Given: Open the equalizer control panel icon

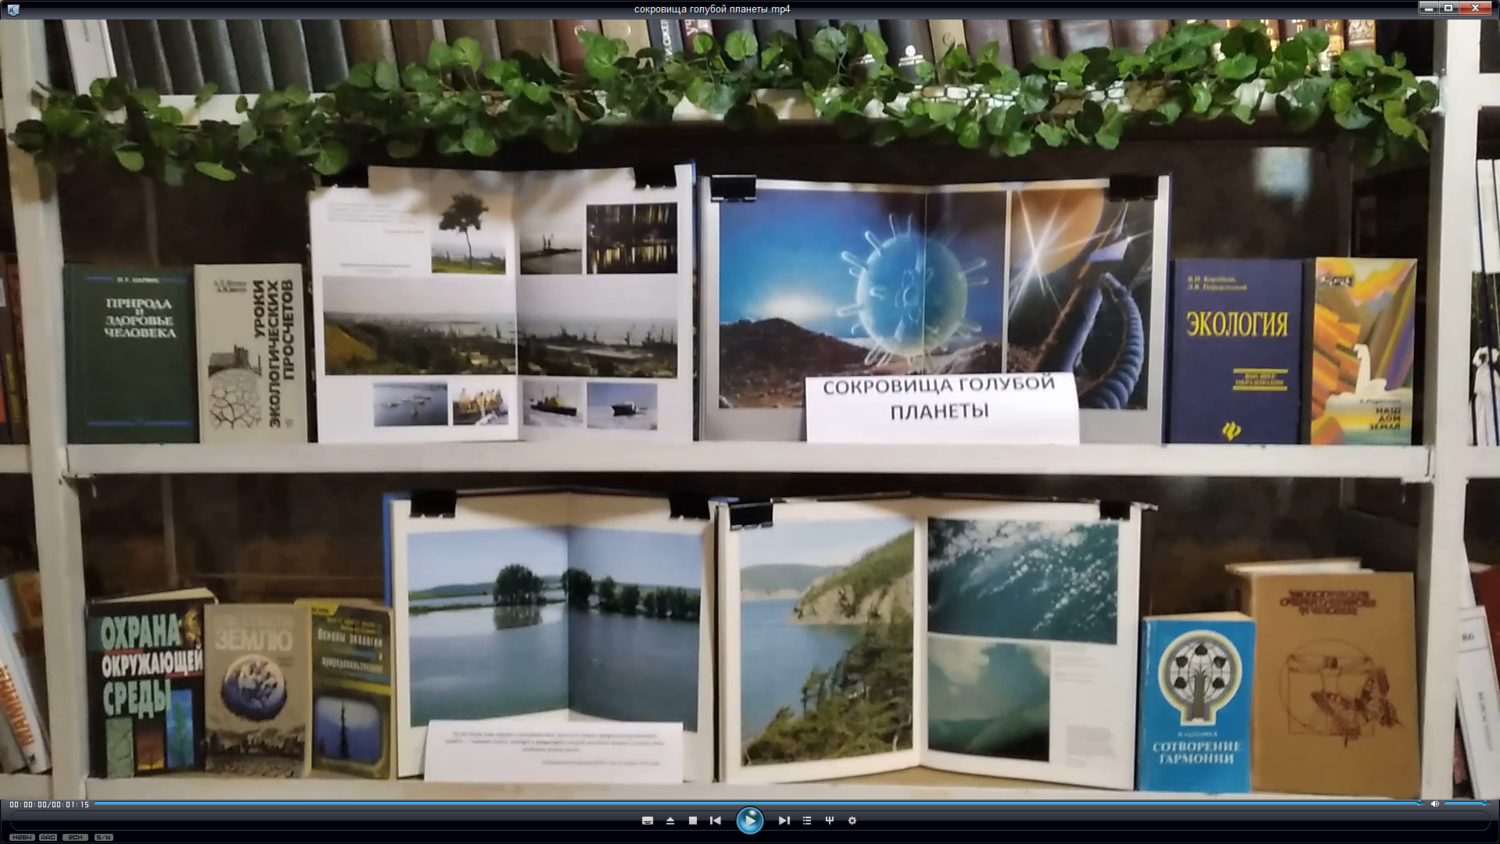Looking at the screenshot, I should click(x=829, y=820).
